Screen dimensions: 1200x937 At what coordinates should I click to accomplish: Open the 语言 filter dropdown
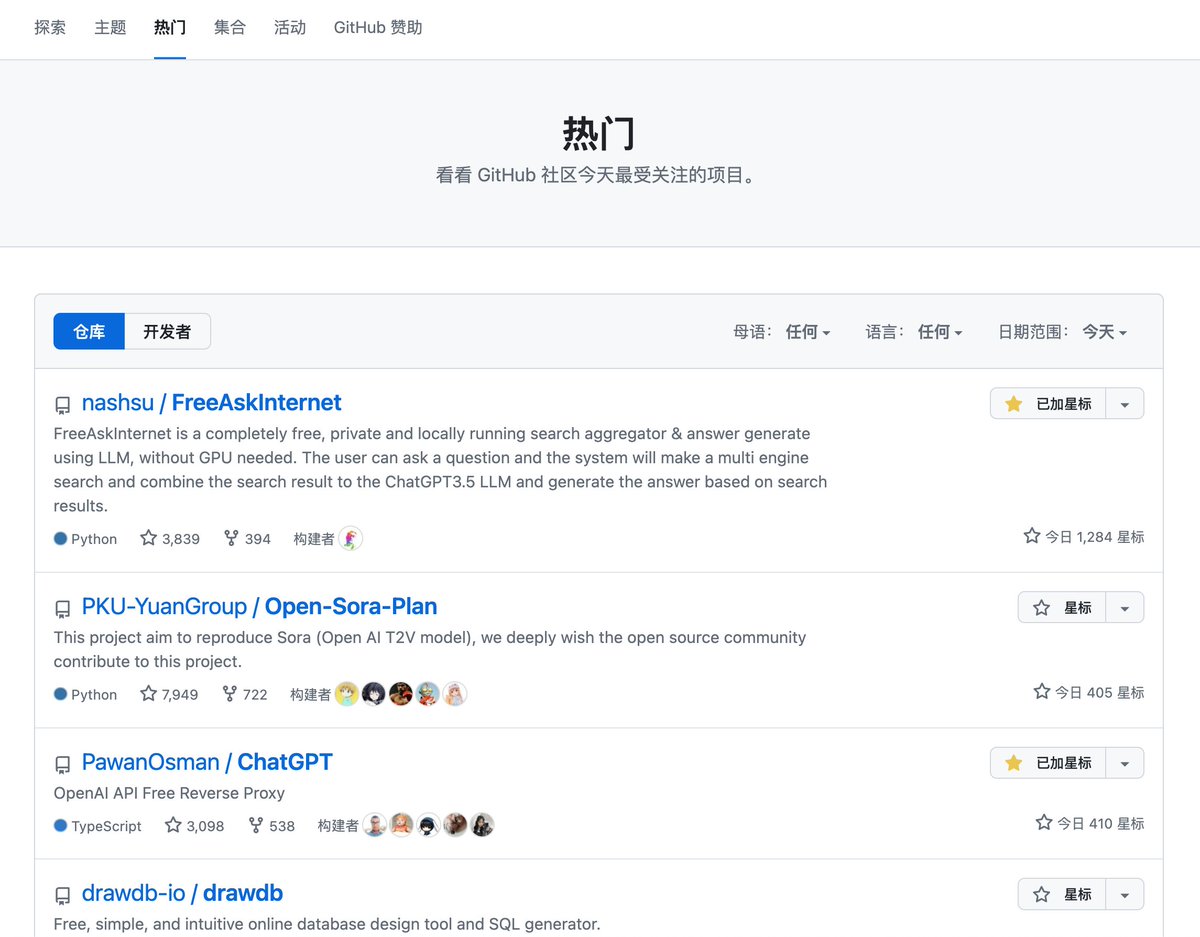pos(914,332)
